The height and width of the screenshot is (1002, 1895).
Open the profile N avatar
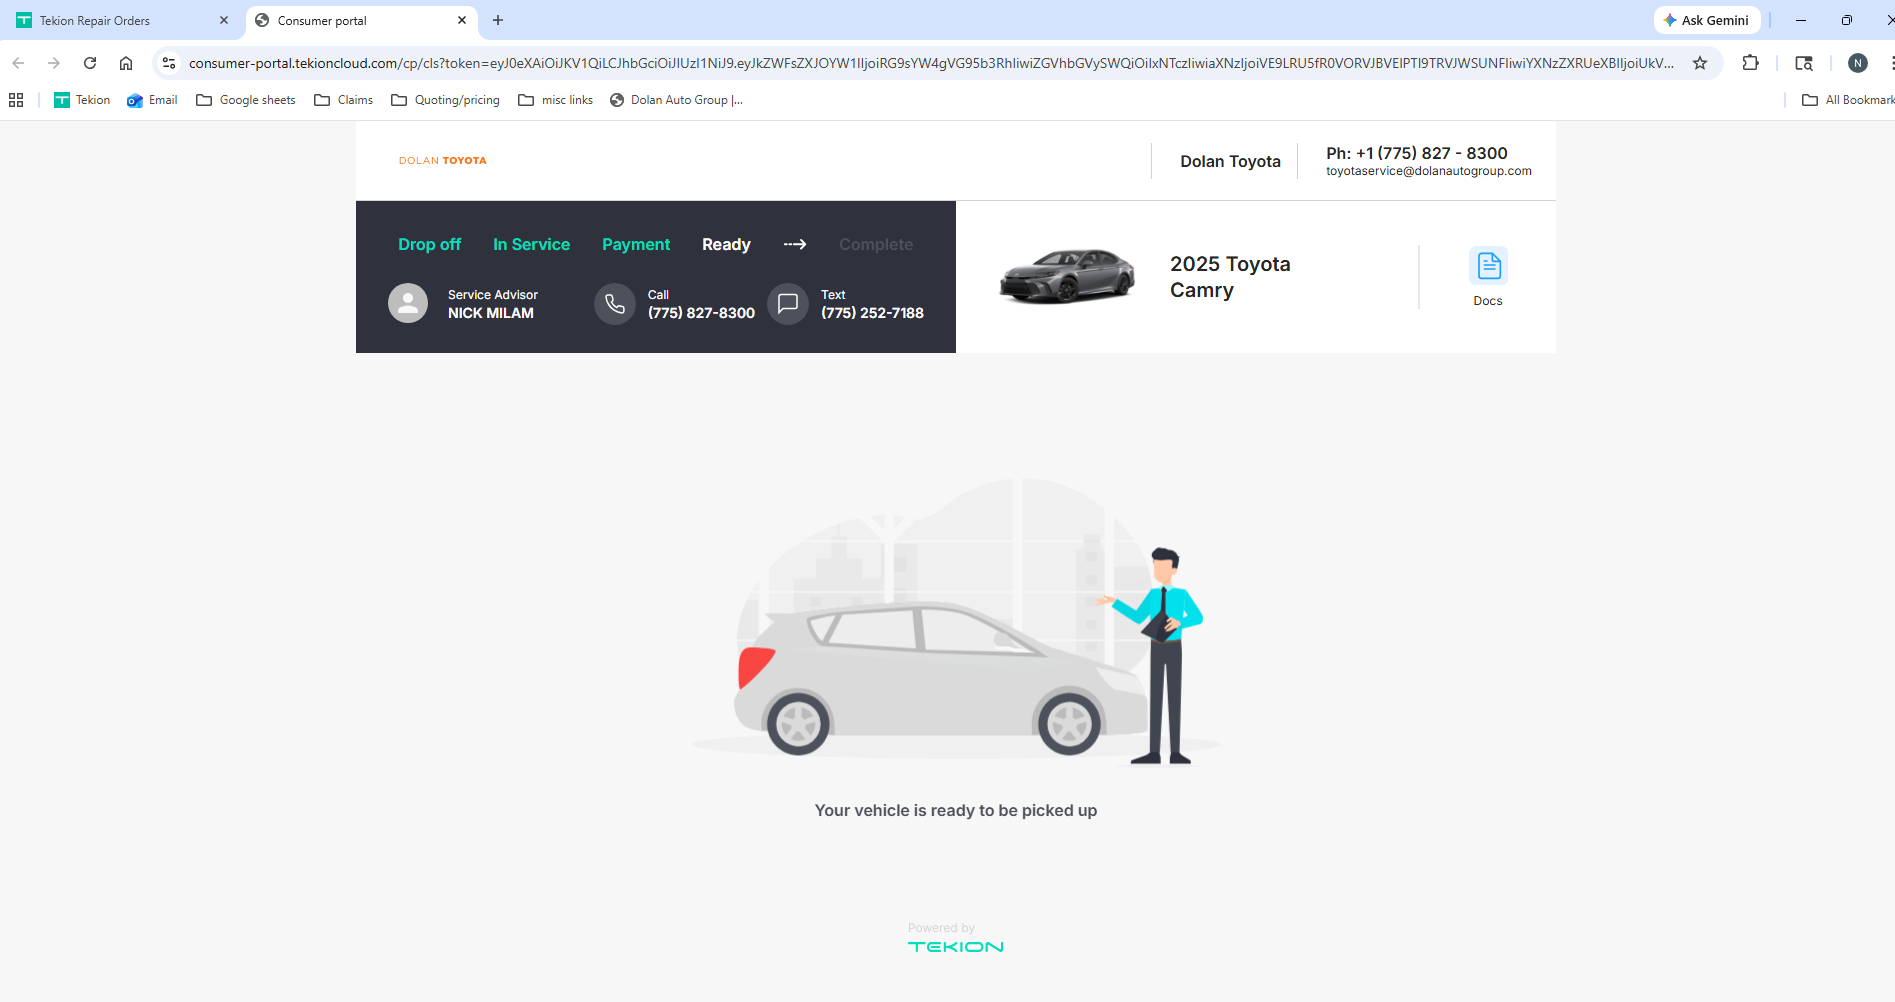1858,63
